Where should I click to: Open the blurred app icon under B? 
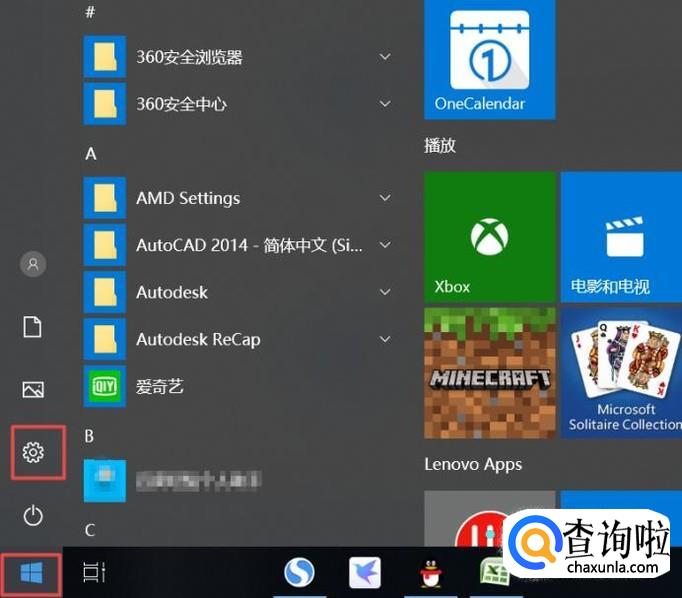click(105, 481)
